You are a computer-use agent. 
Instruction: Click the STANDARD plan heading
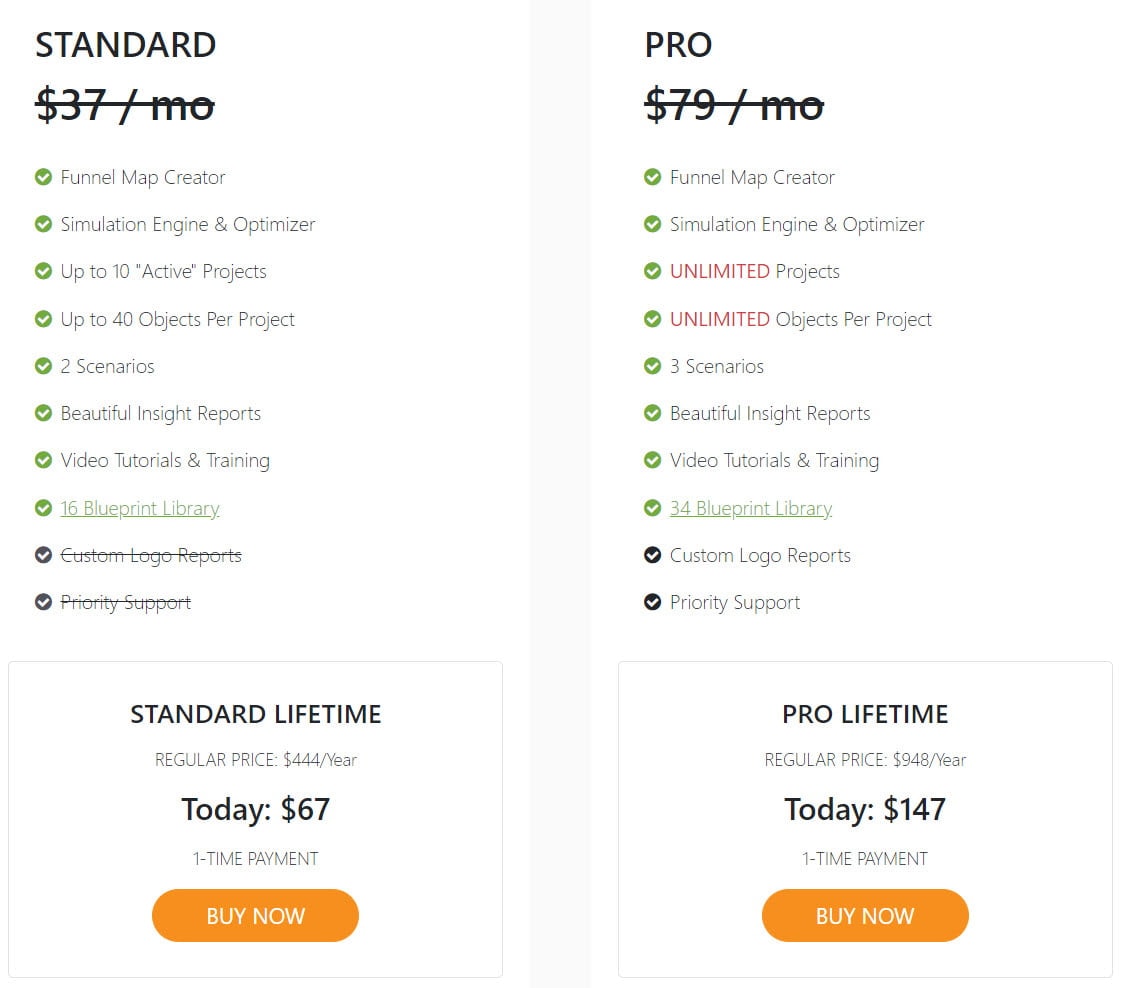click(125, 45)
